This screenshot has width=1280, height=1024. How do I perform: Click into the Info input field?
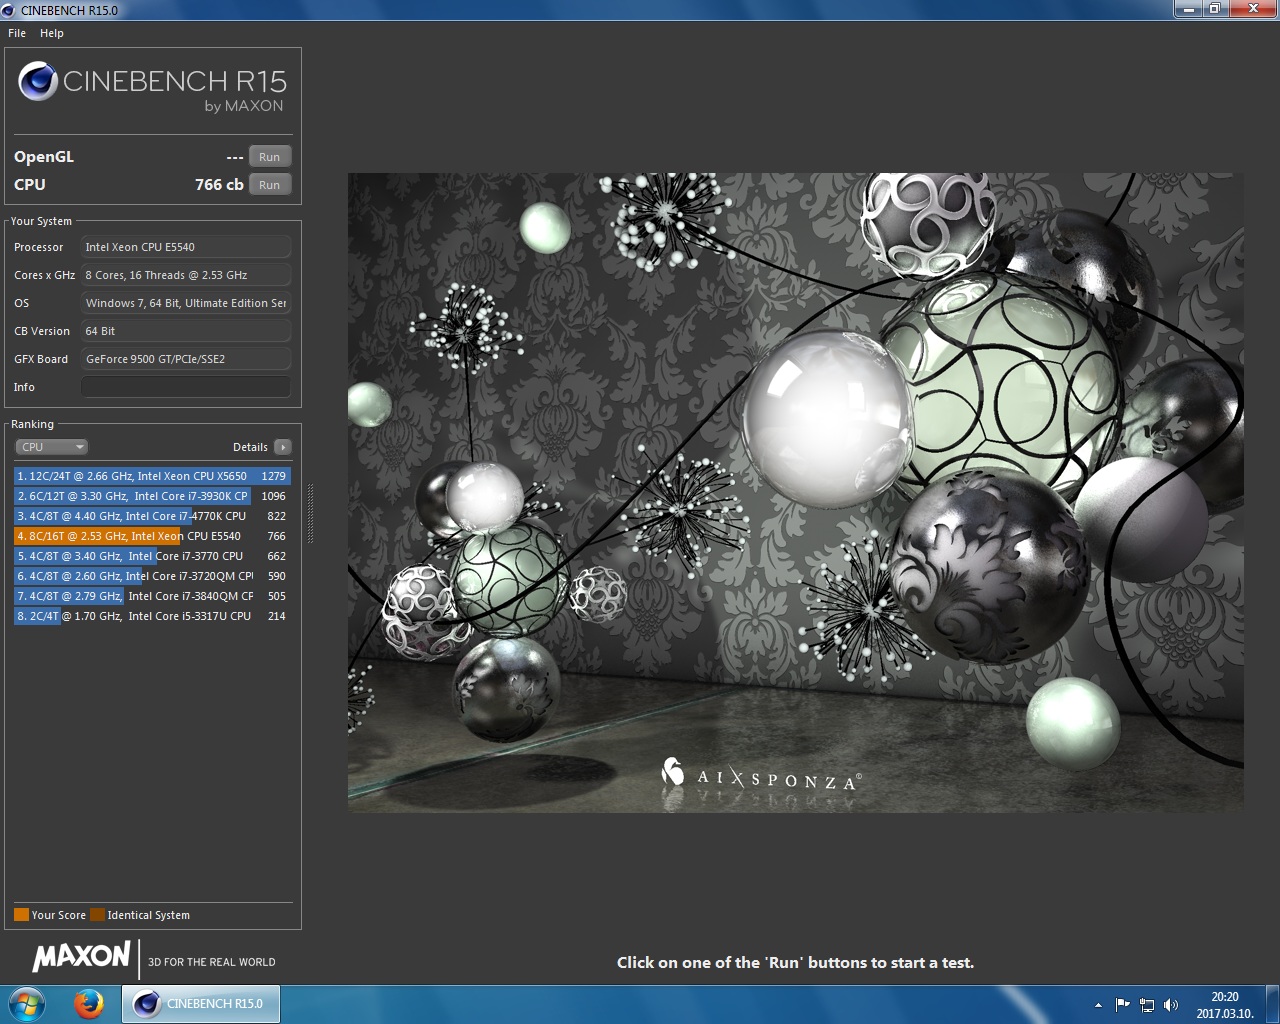[186, 387]
